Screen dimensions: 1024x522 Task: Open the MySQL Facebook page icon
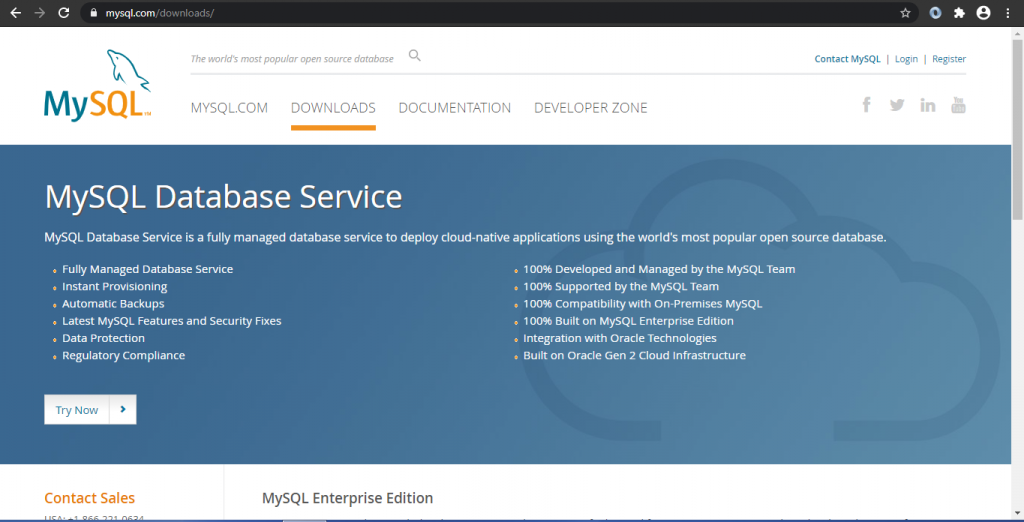pyautogui.click(x=867, y=105)
